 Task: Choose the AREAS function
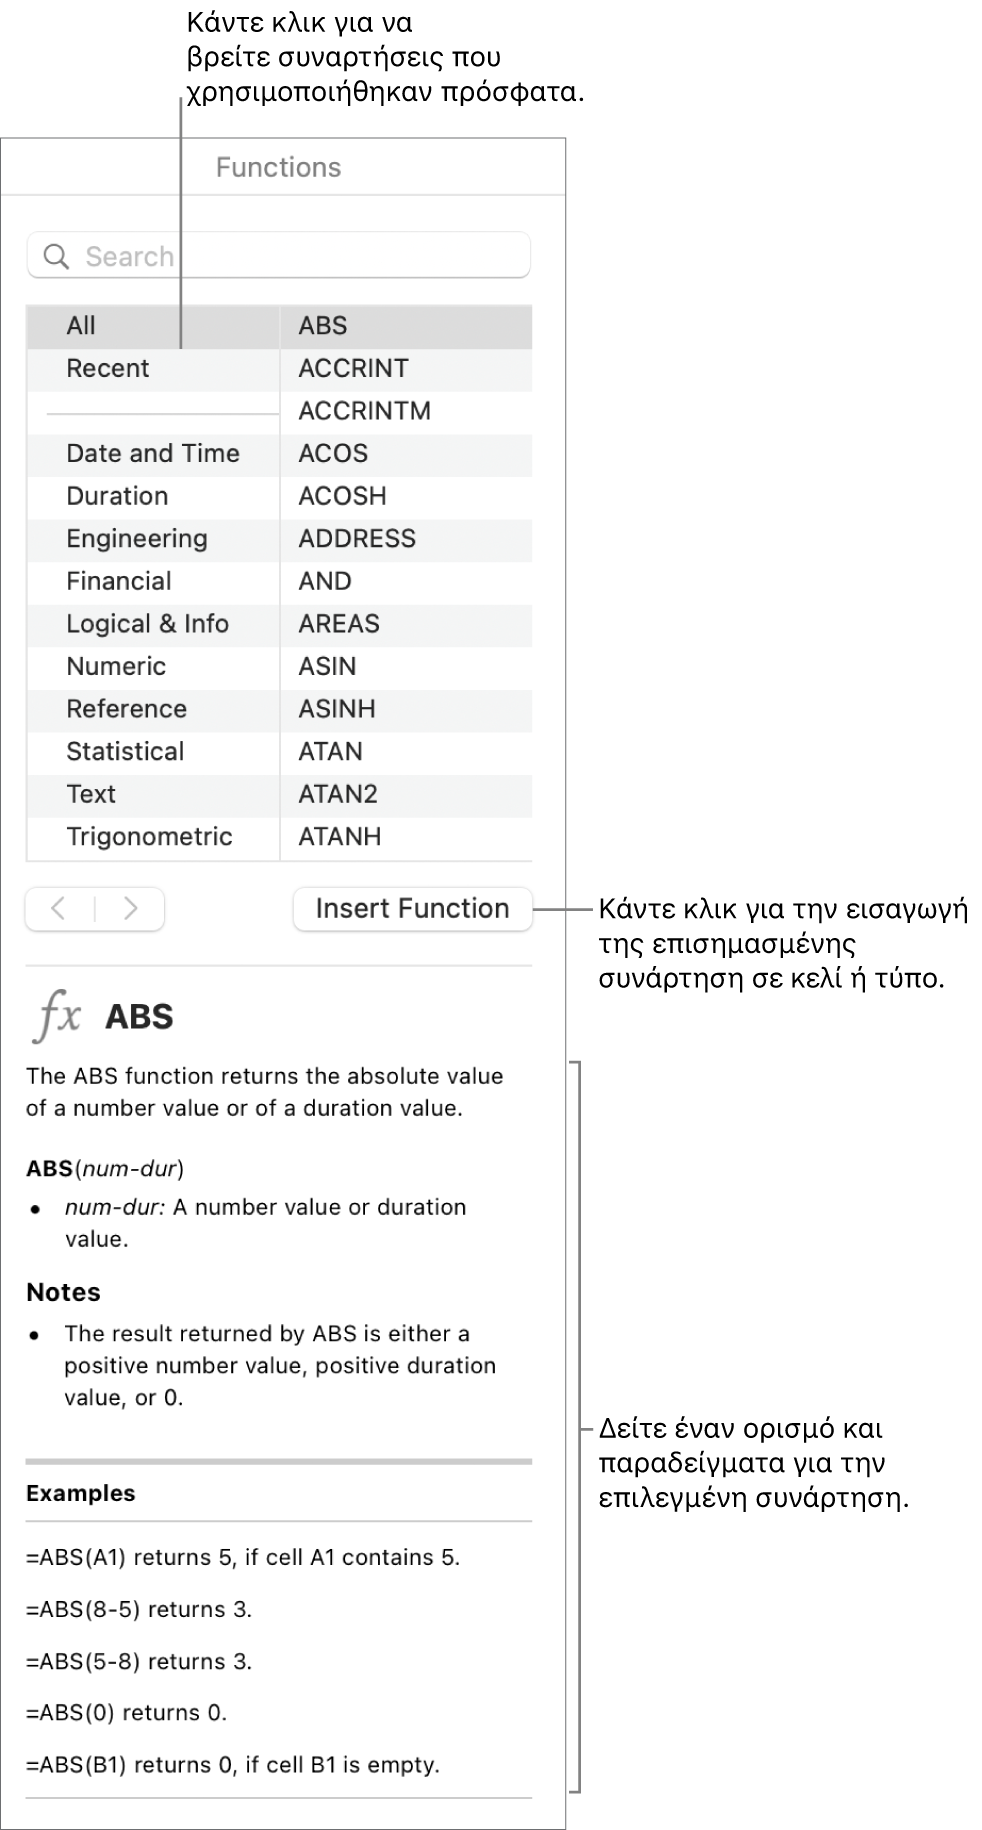[x=339, y=624]
